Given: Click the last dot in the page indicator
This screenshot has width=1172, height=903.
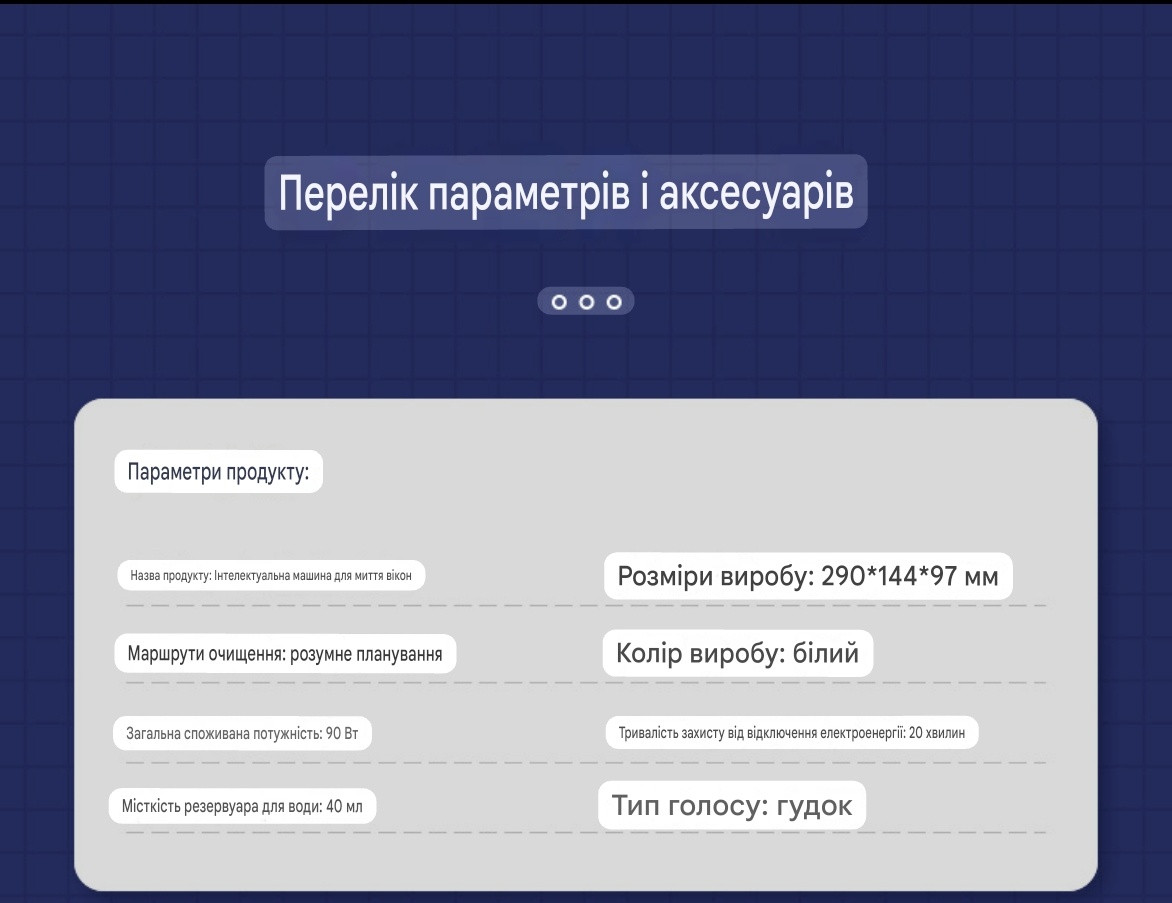Looking at the screenshot, I should coord(614,302).
